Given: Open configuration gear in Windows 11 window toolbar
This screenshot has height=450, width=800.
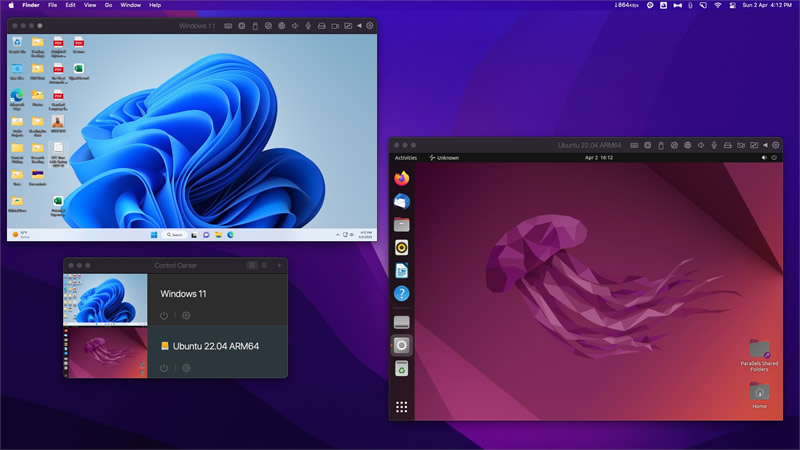Looking at the screenshot, I should 370,26.
